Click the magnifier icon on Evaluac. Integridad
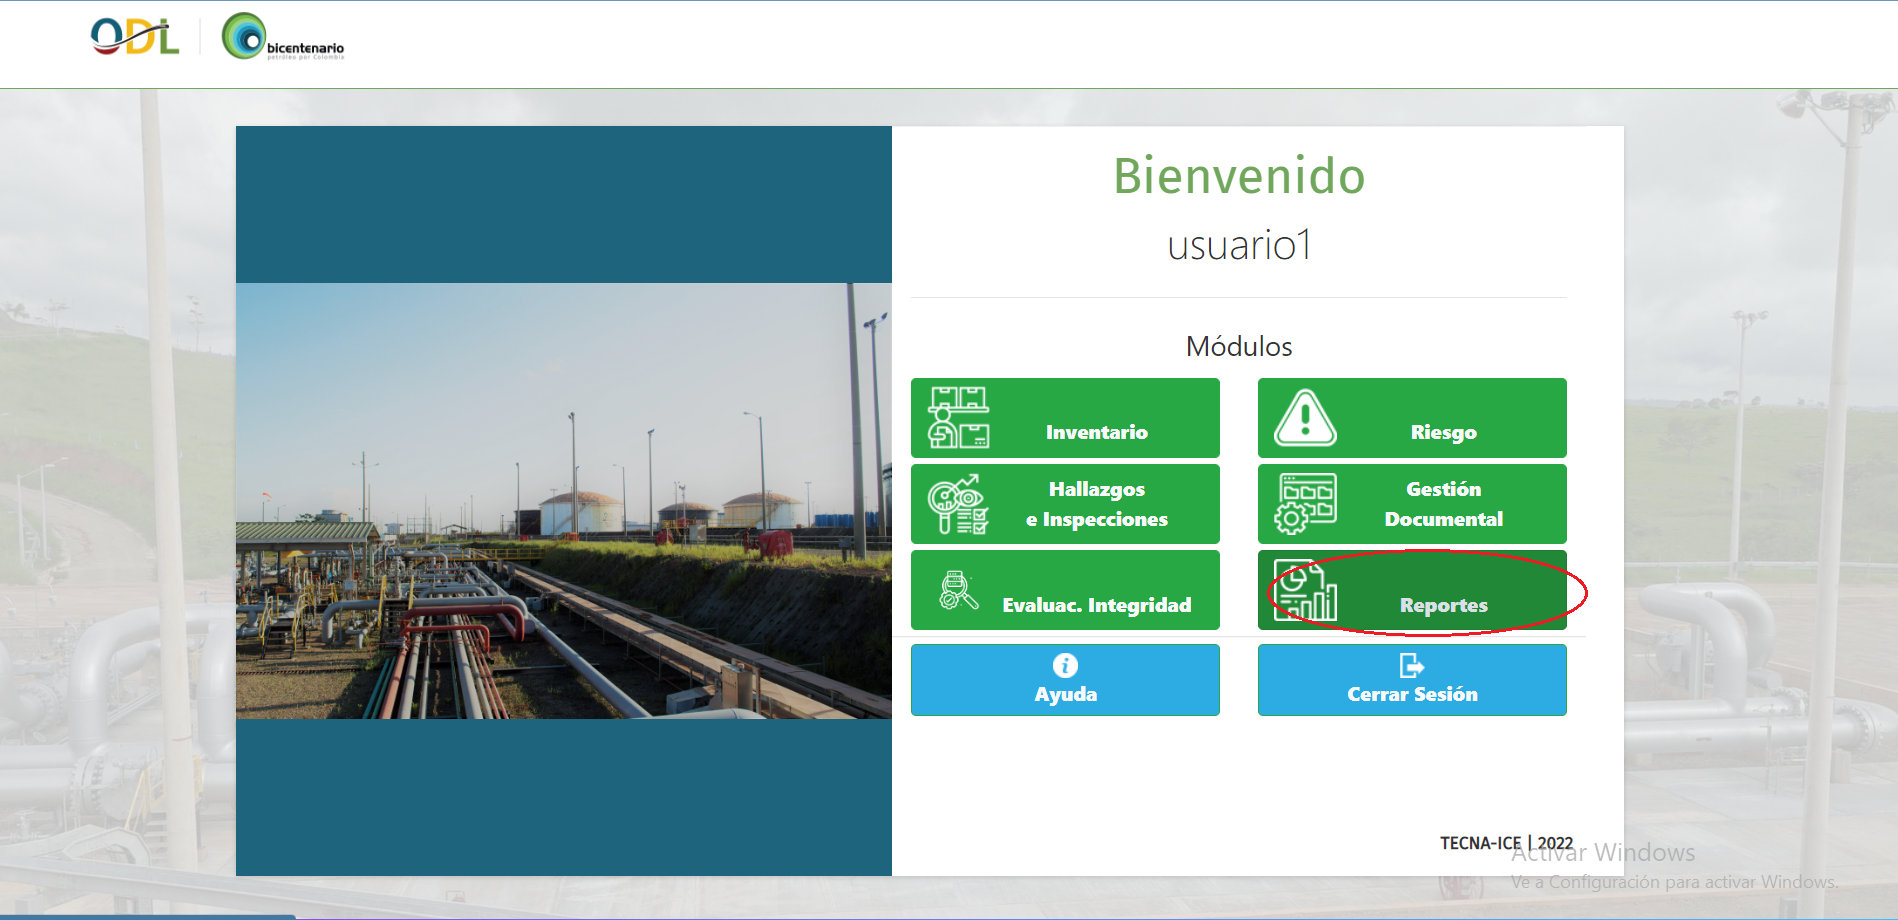Image resolution: width=1898 pixels, height=920 pixels. coord(958,591)
